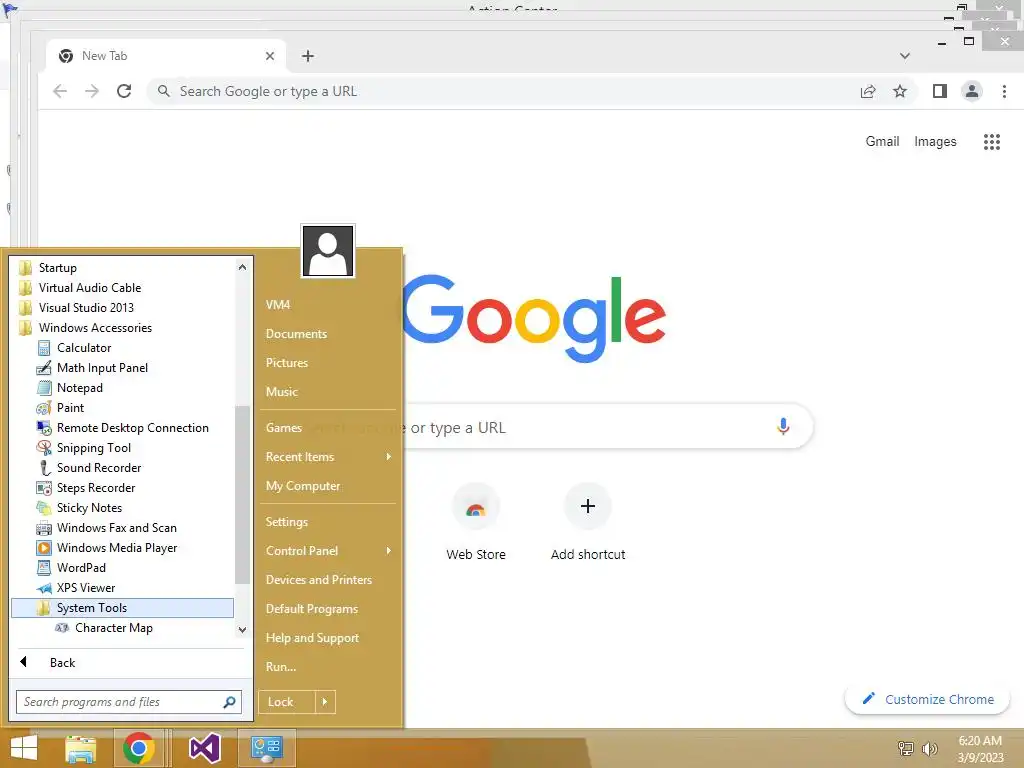The height and width of the screenshot is (768, 1024).
Task: Bookmark this tab with the star icon
Action: [900, 91]
